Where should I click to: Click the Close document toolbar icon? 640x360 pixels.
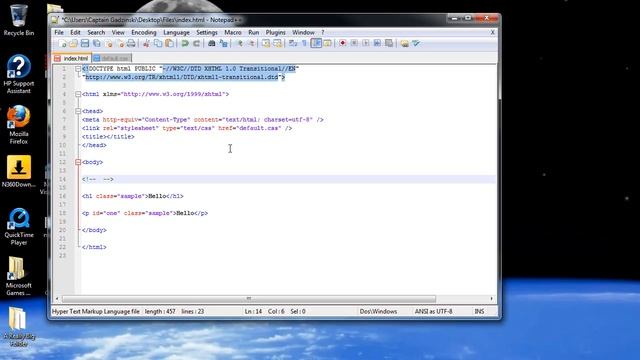pyautogui.click(x=109, y=43)
